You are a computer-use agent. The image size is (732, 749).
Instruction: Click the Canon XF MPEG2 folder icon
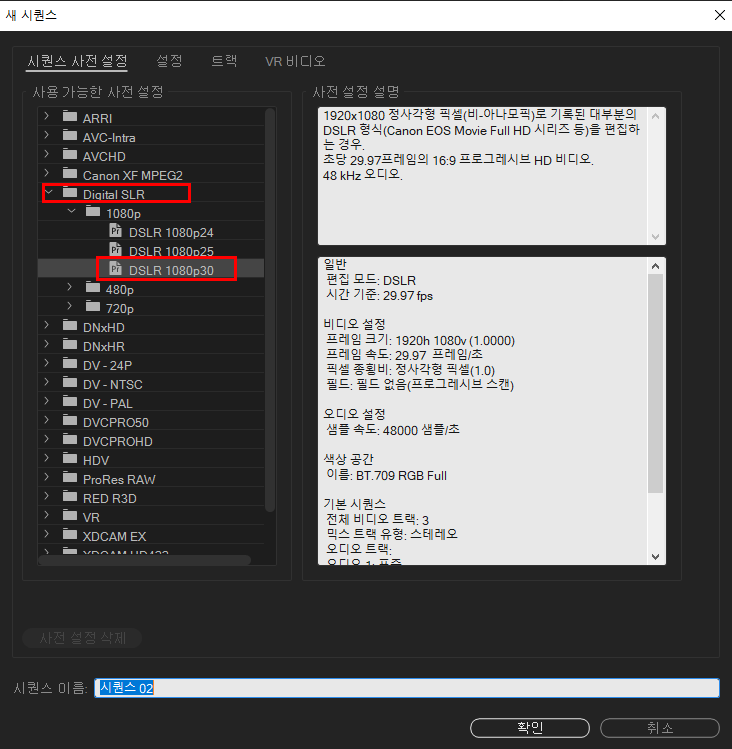click(70, 173)
